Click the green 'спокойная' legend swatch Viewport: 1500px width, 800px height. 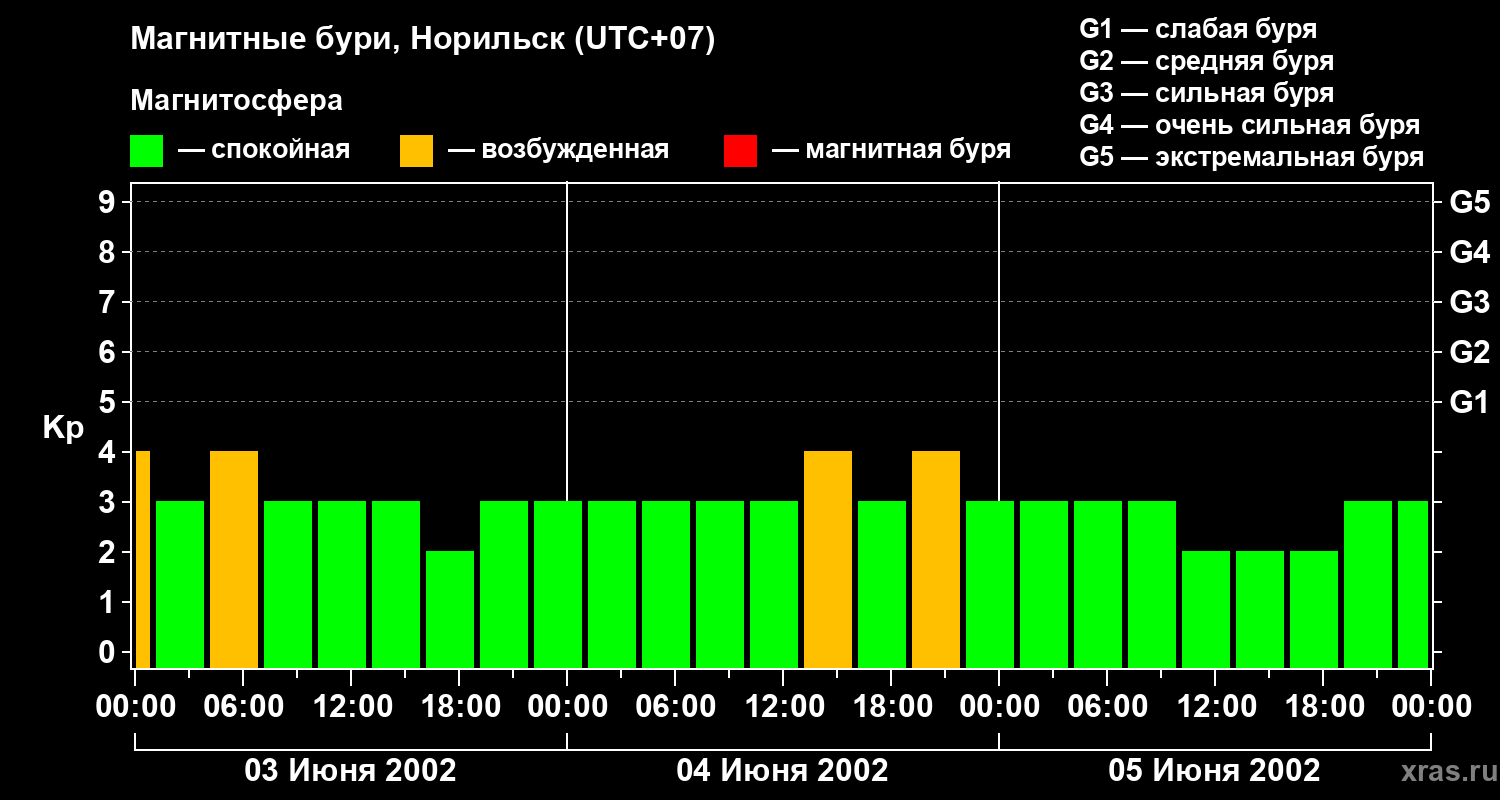(147, 151)
